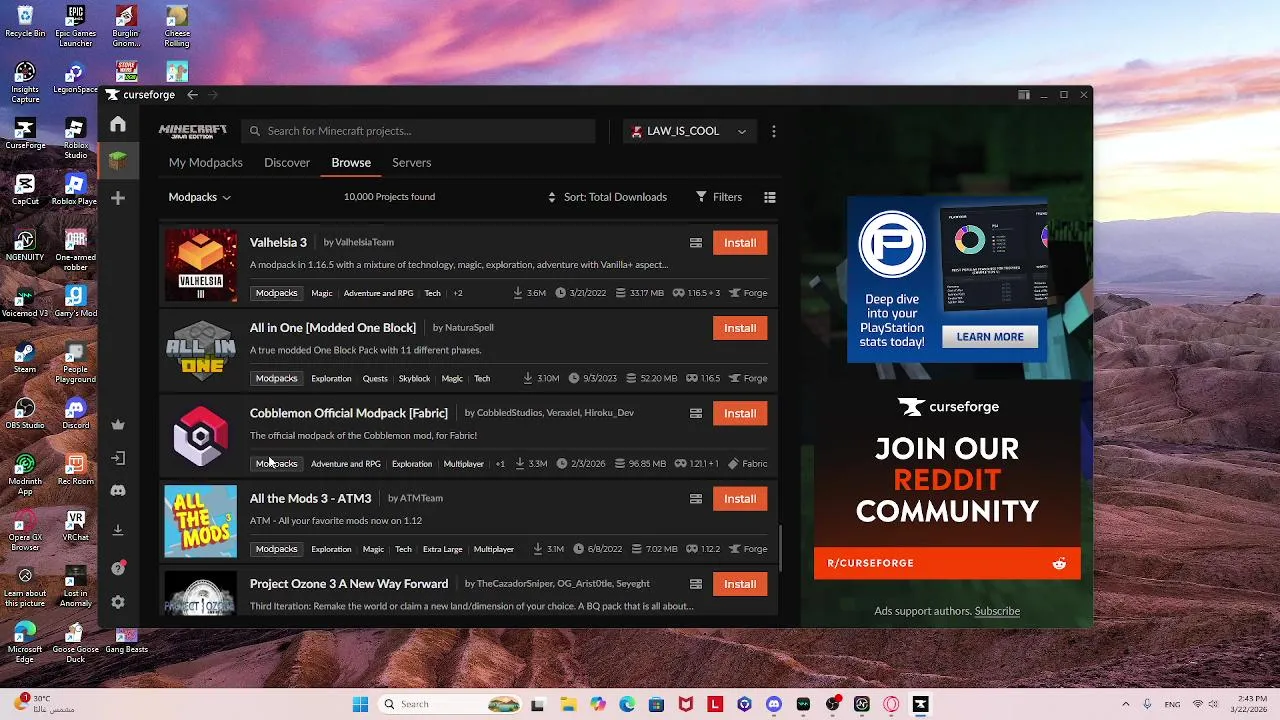Click All the Mods 3 version picker icon
The width and height of the screenshot is (1280, 720).
(696, 499)
